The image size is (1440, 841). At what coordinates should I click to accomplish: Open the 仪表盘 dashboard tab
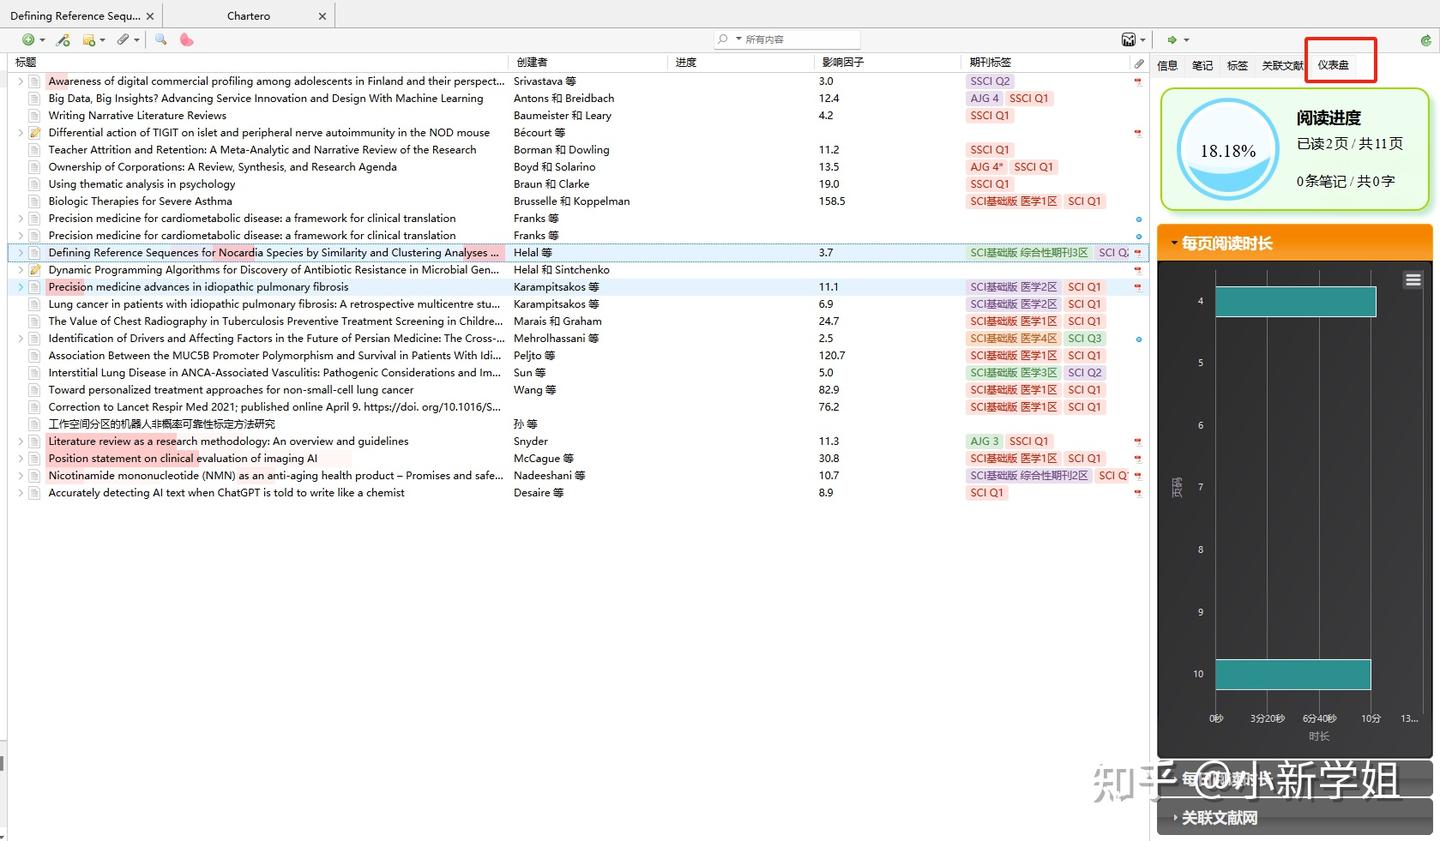(x=1333, y=66)
